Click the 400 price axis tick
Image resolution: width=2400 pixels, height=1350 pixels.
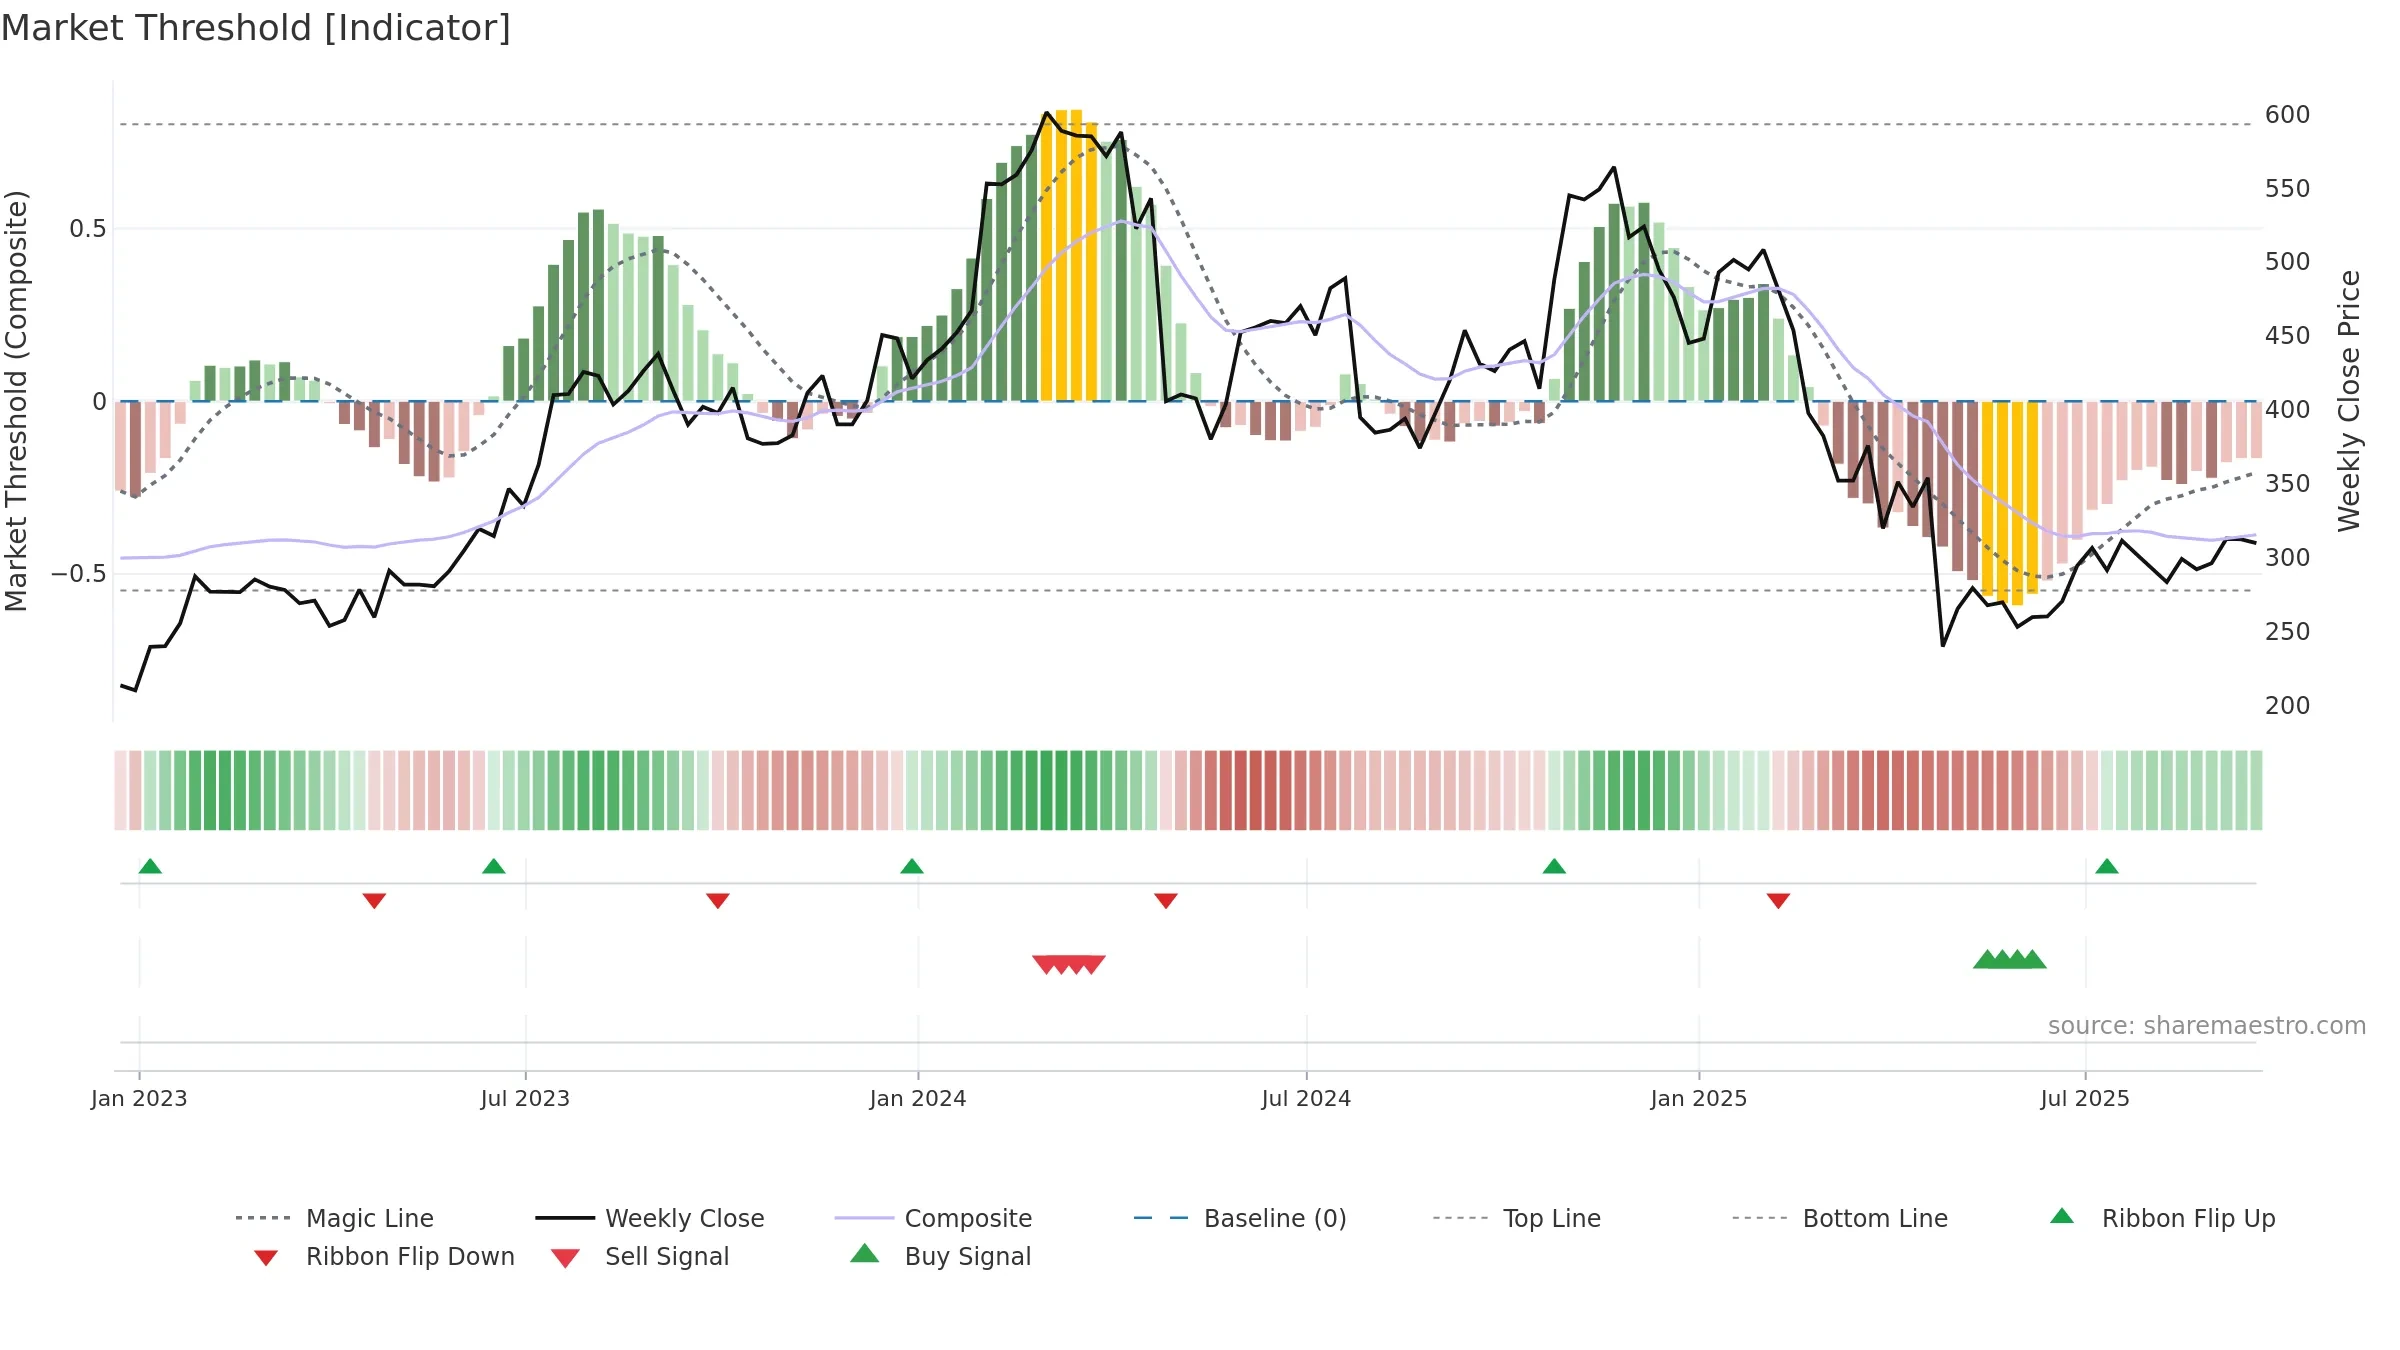pyautogui.click(x=2288, y=410)
